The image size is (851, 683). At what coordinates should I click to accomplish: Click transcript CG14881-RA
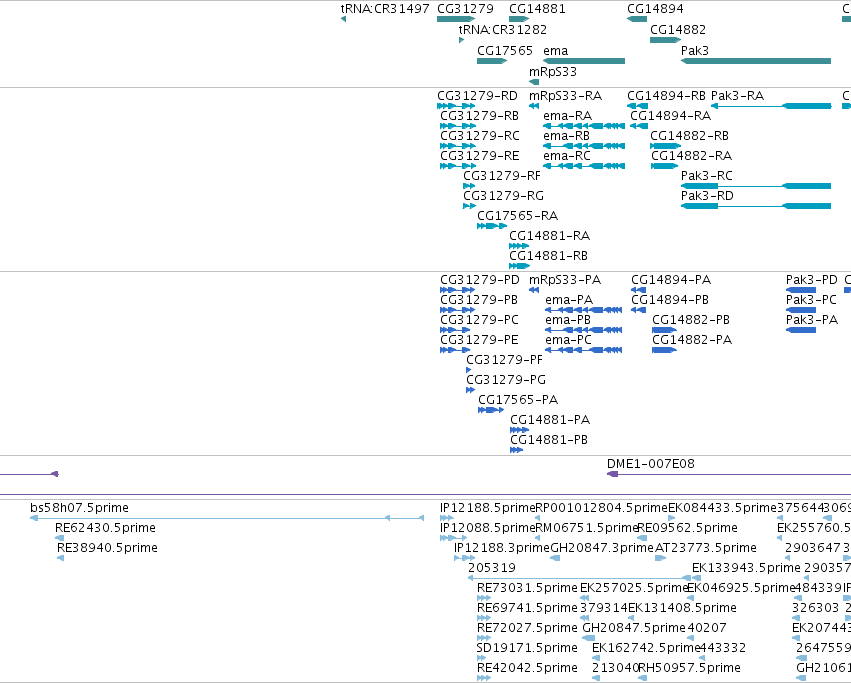click(549, 236)
